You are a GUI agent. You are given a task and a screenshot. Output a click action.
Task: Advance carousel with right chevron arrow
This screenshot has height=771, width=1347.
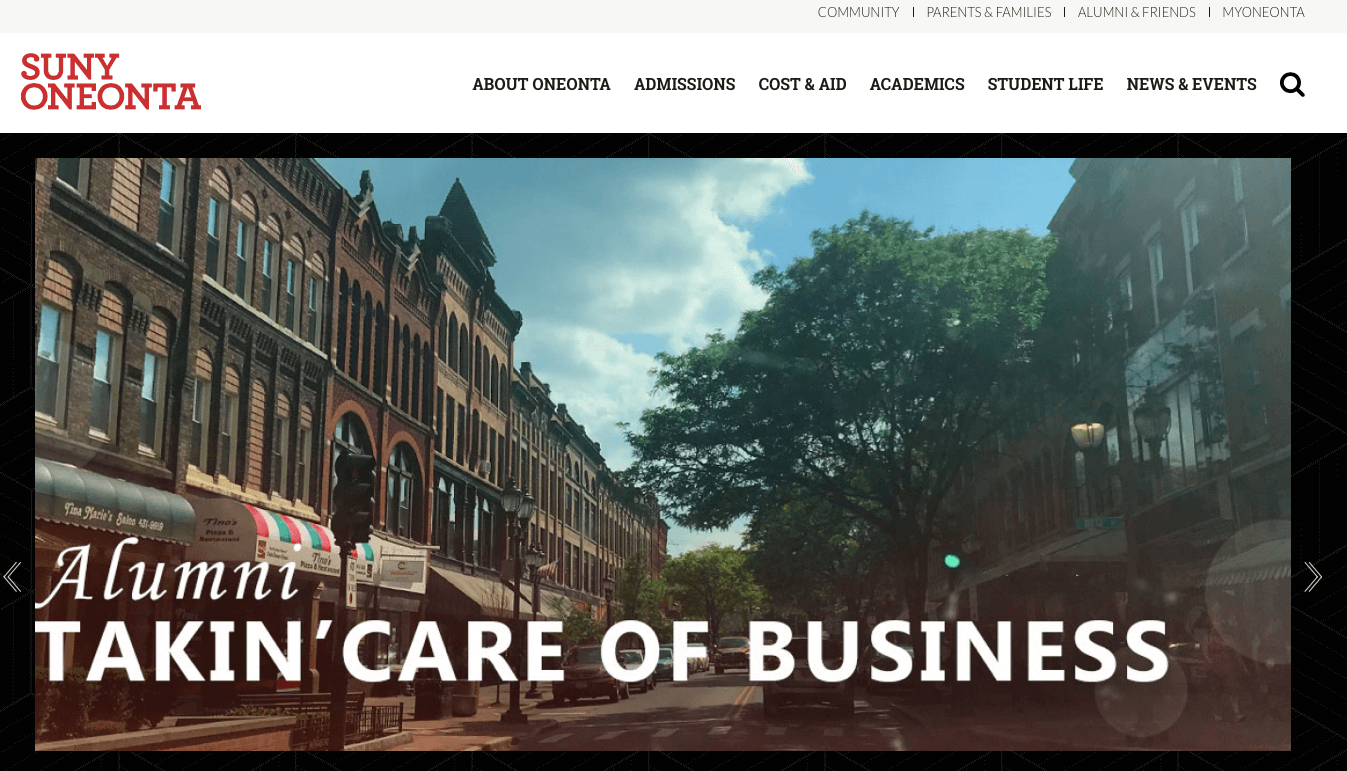click(1313, 577)
